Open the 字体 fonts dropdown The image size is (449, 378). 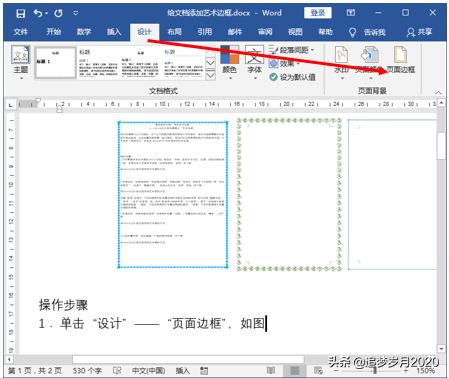click(254, 63)
